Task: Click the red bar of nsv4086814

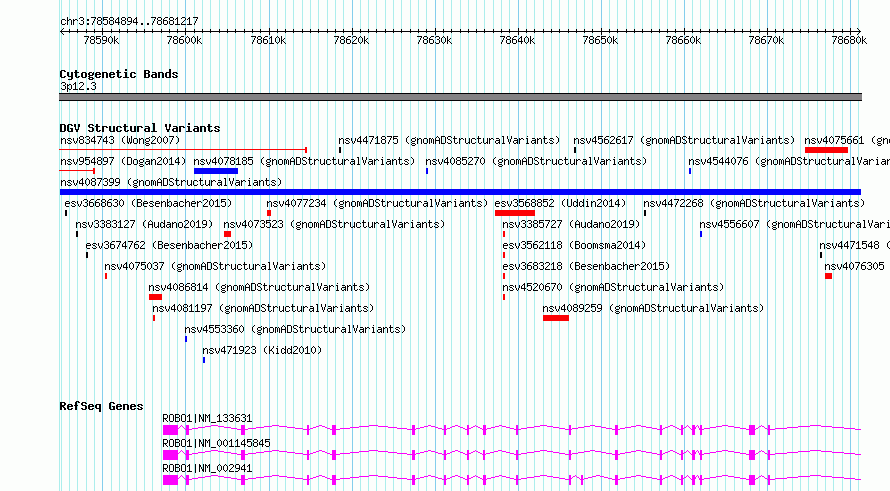Action: click(x=156, y=297)
